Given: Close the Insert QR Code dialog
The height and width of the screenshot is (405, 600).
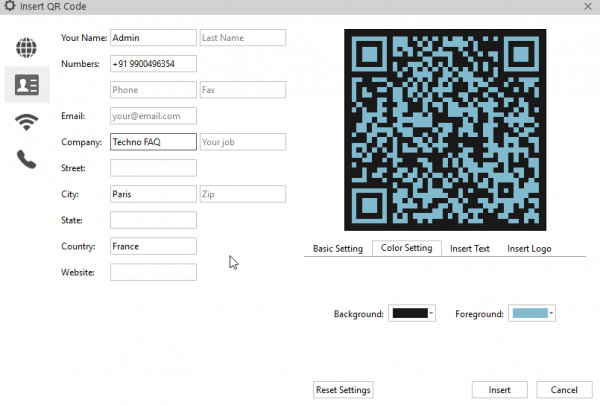Looking at the screenshot, I should coord(588,7).
